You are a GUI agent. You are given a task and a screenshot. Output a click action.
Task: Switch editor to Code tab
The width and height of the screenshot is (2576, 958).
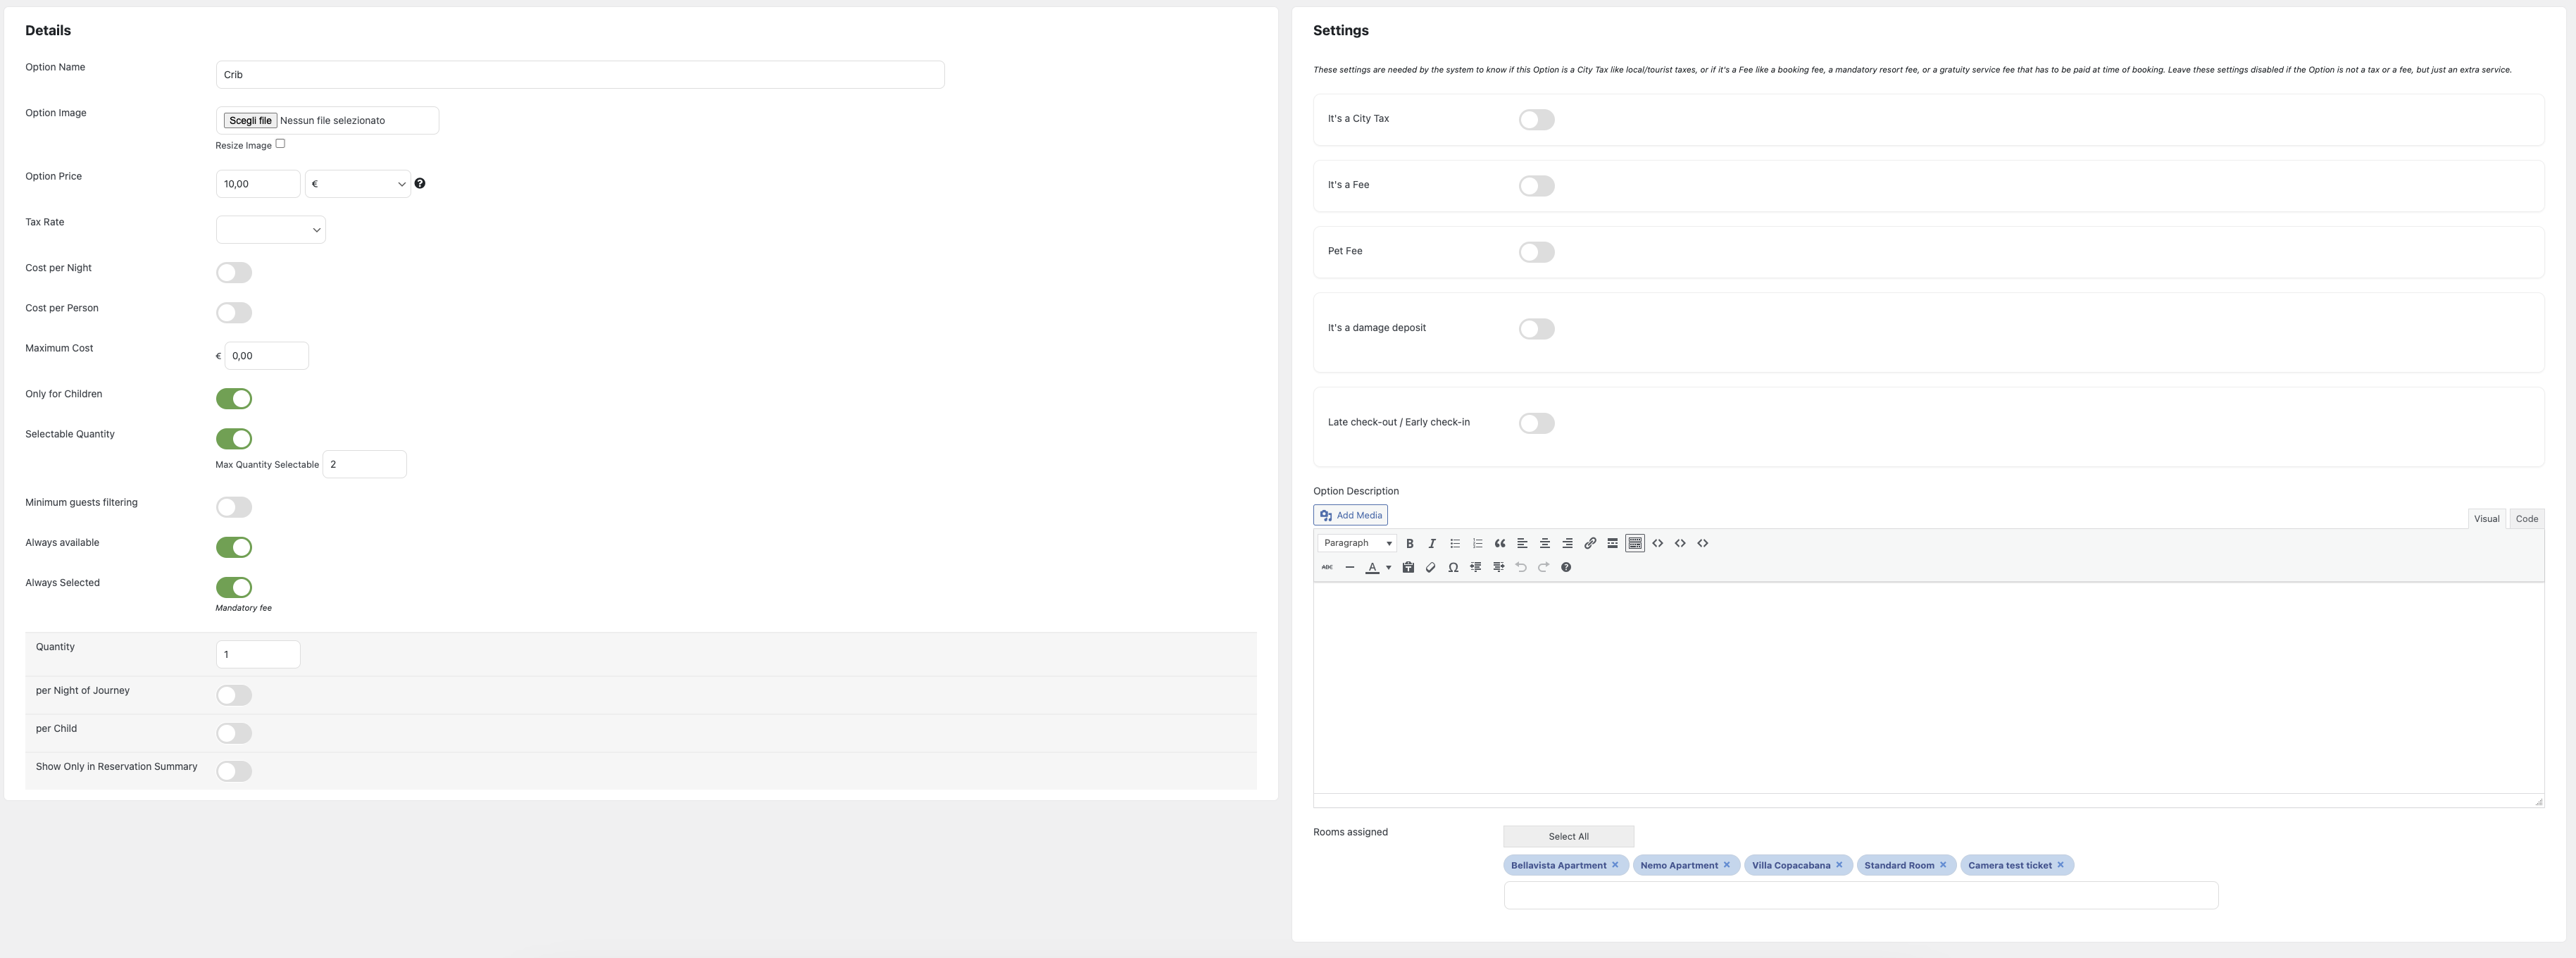click(2527, 518)
